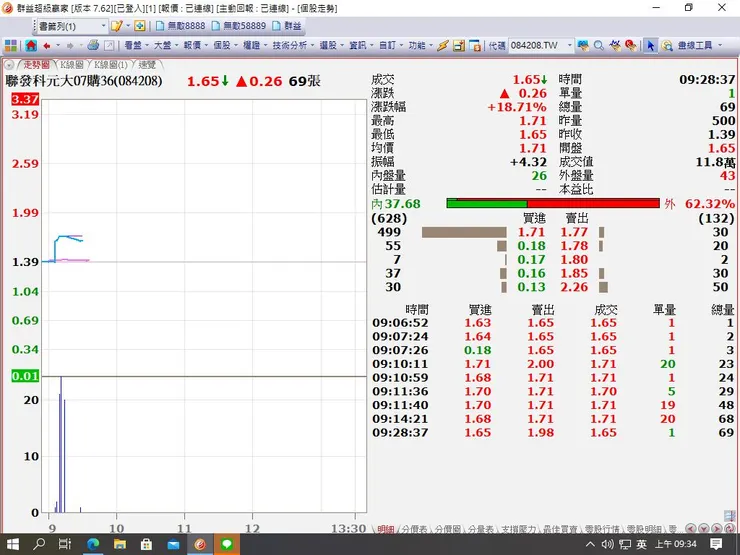Open the 資訊 menu
The width and height of the screenshot is (740, 555).
coord(361,45)
